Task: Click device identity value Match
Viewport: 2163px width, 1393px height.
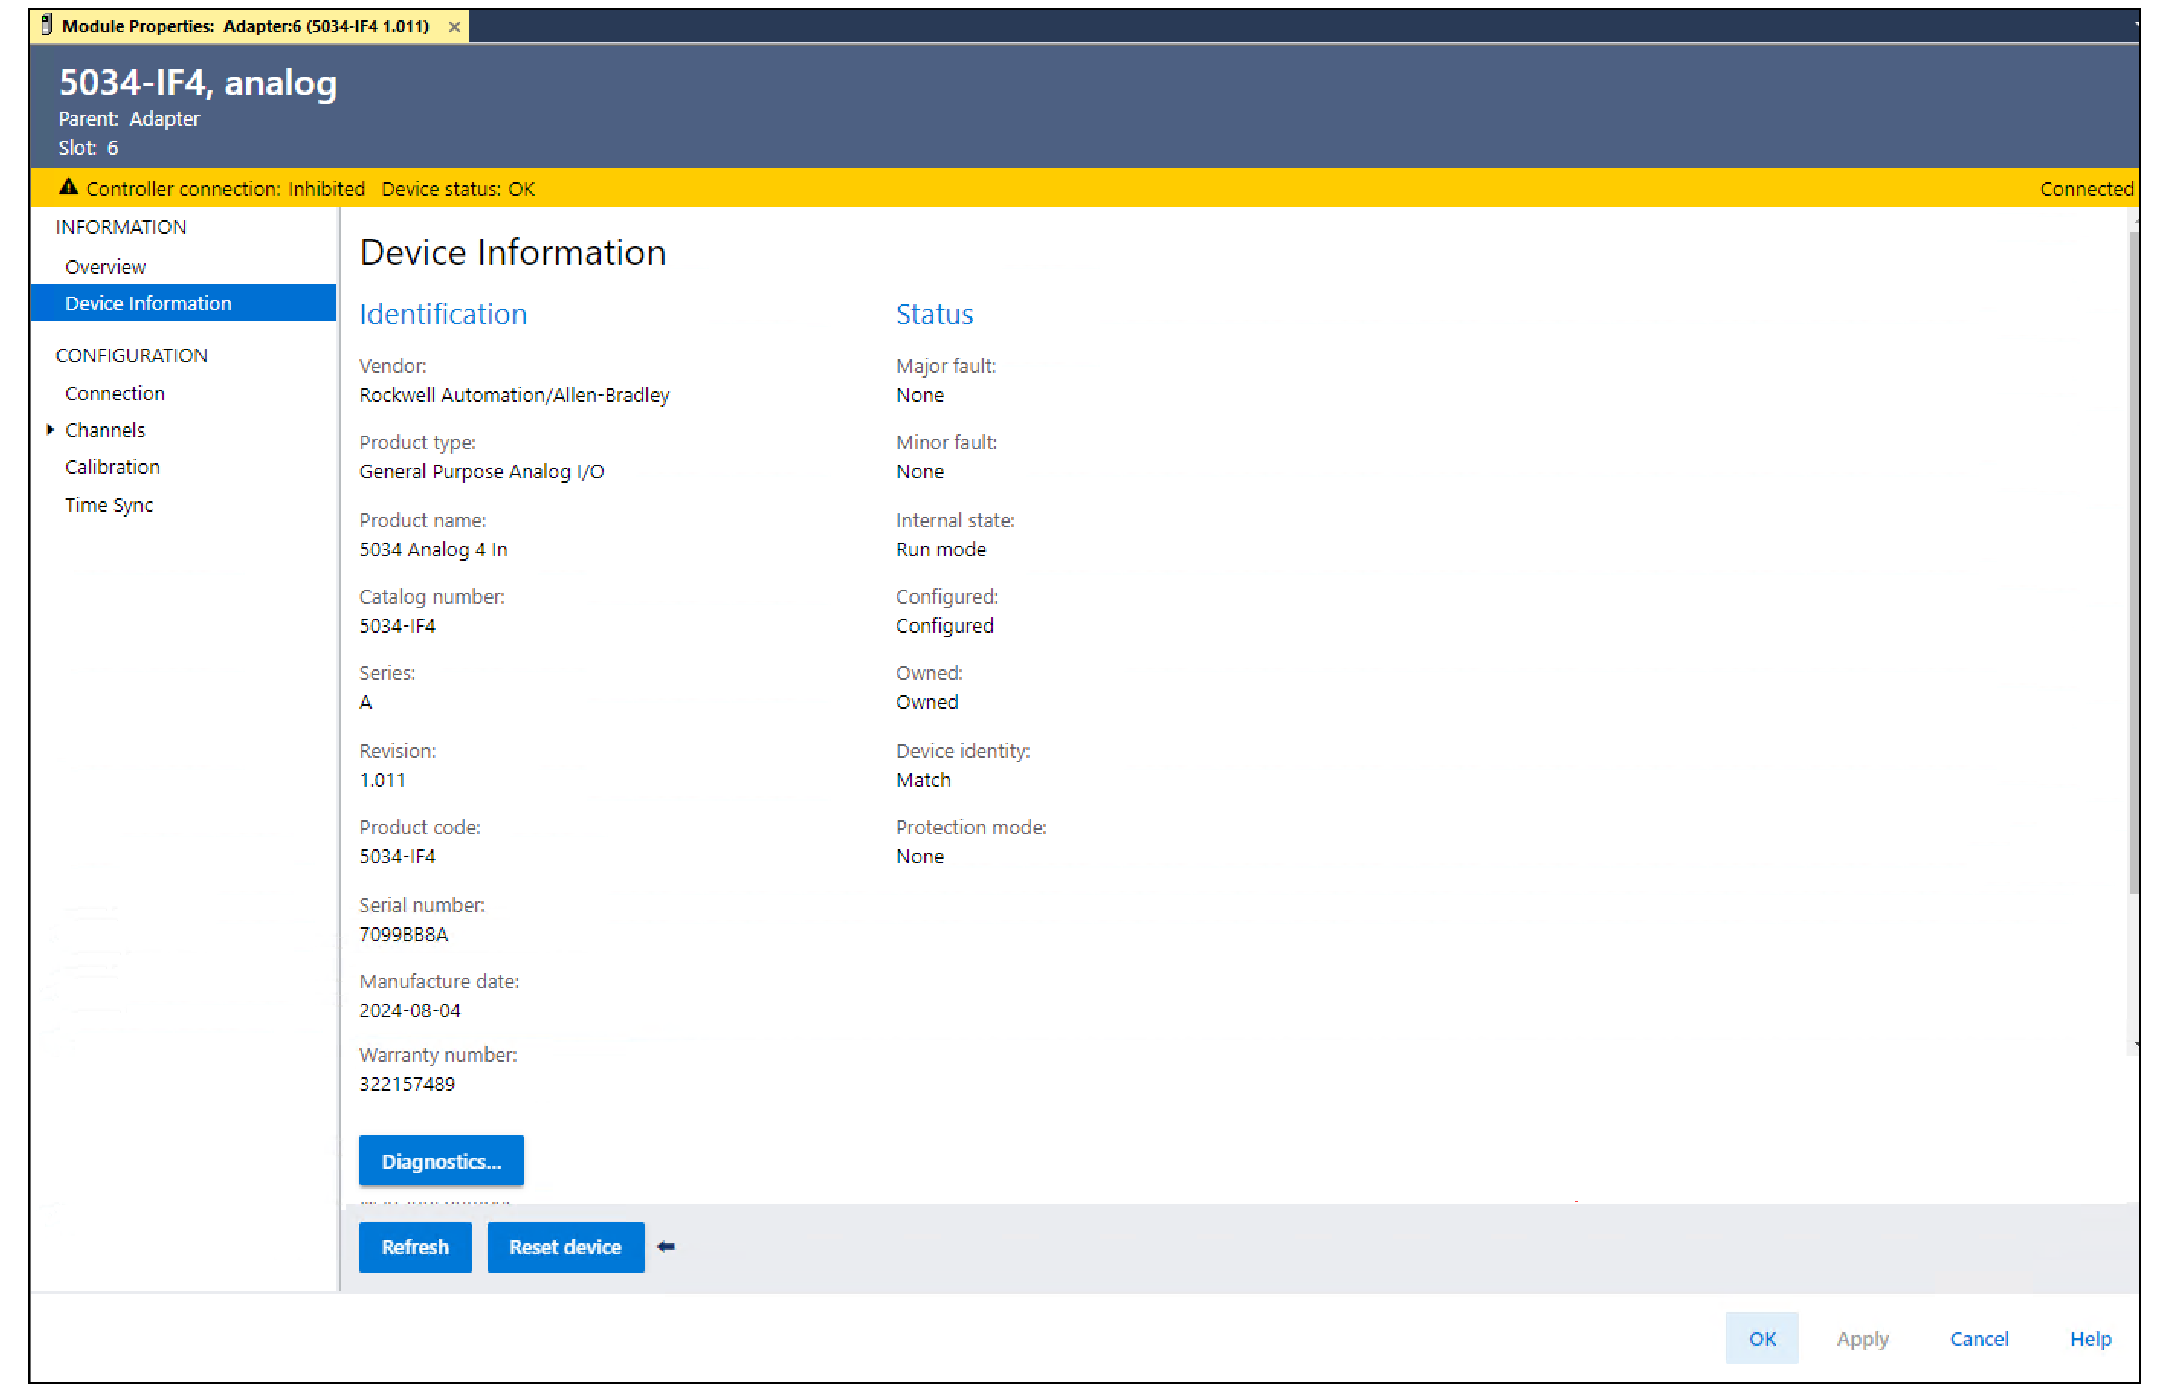Action: pyautogui.click(x=923, y=780)
